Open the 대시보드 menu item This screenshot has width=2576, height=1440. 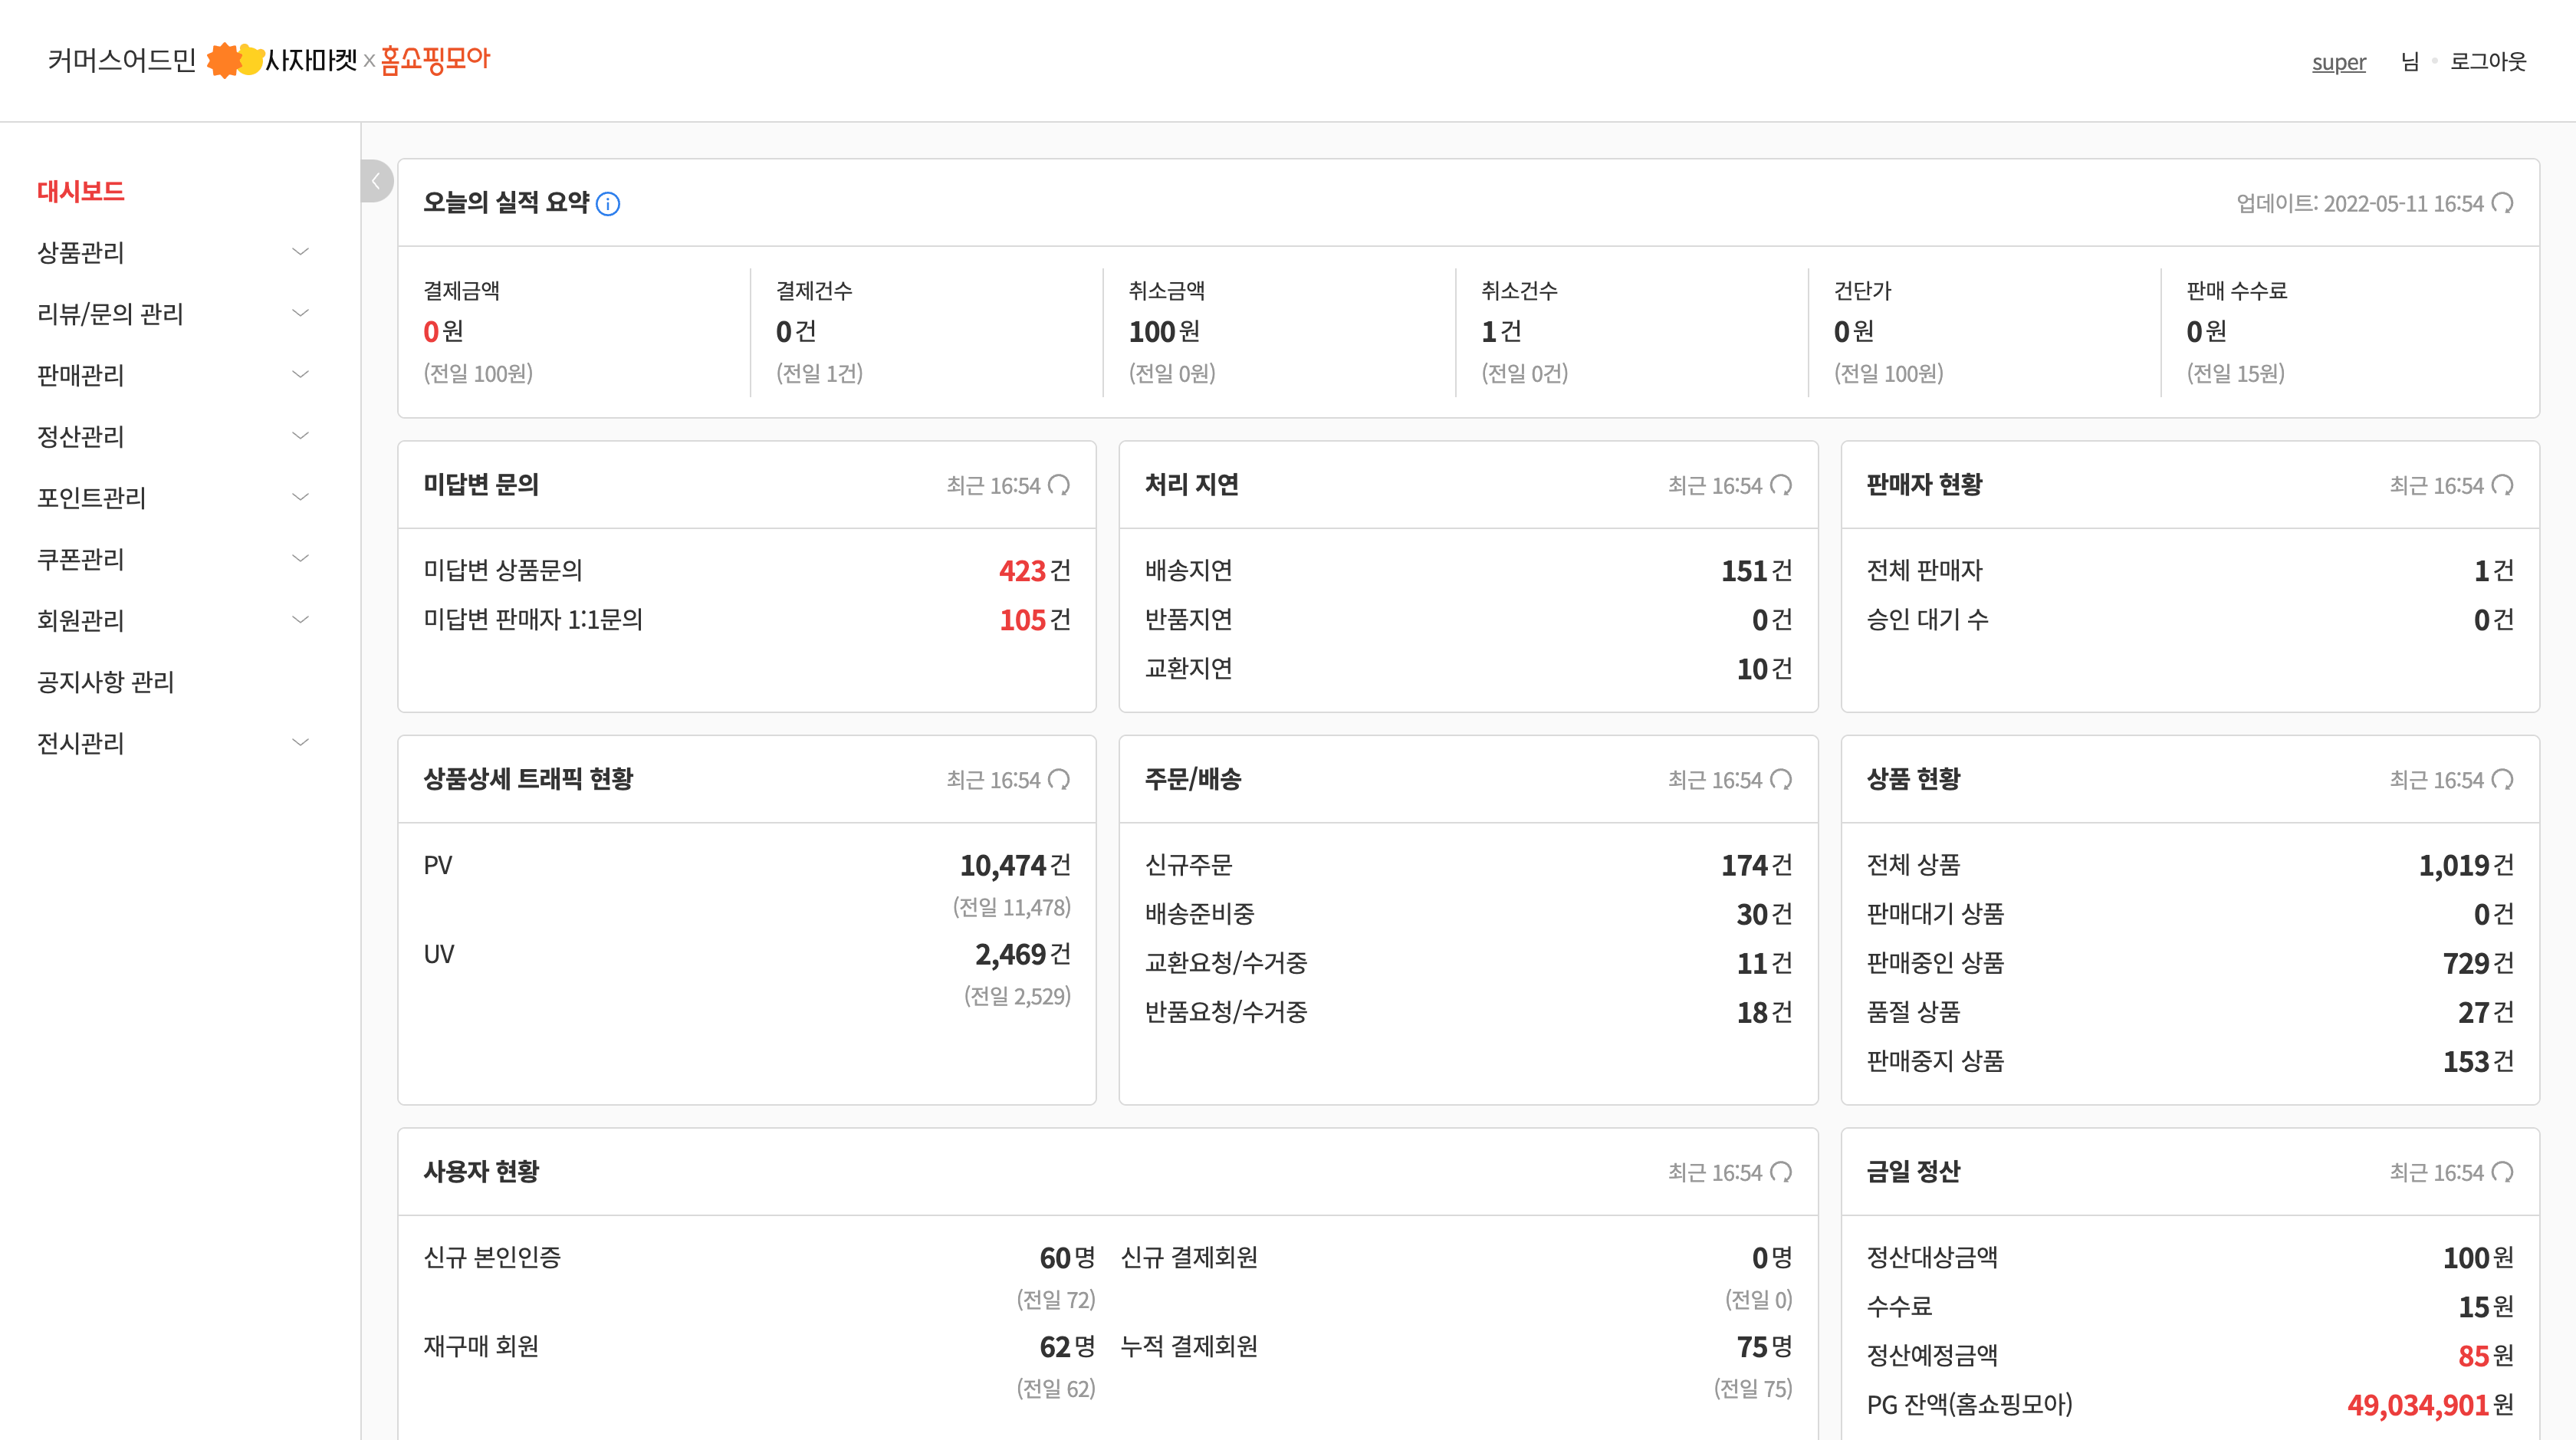click(81, 191)
